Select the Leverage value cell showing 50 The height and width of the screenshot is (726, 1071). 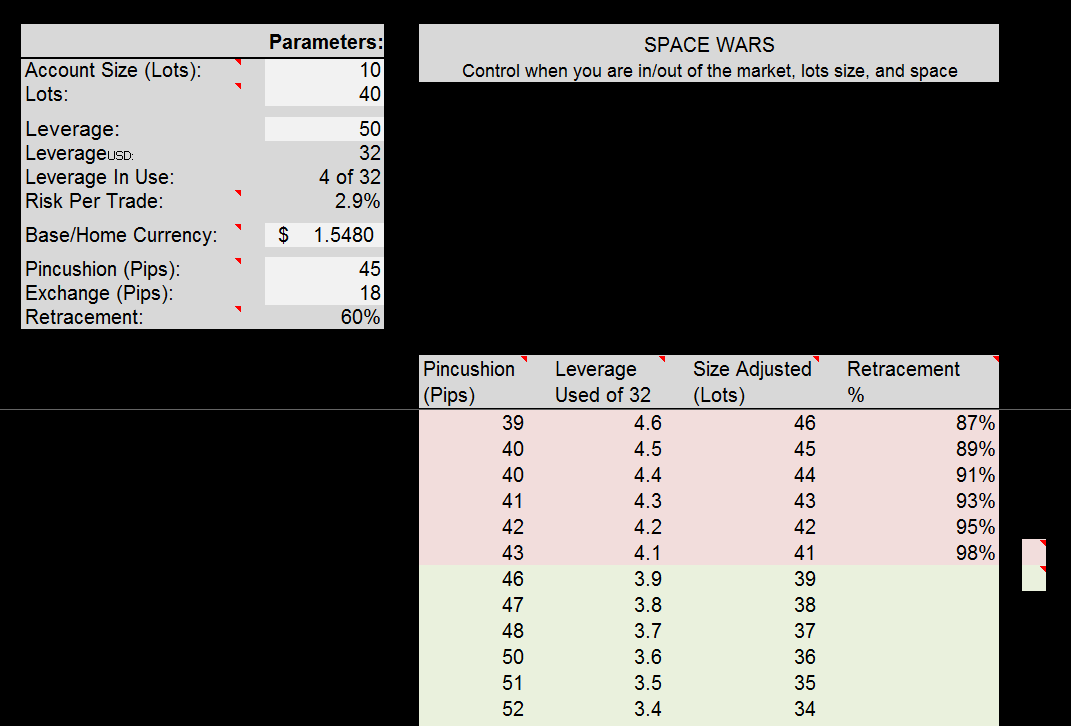click(324, 129)
